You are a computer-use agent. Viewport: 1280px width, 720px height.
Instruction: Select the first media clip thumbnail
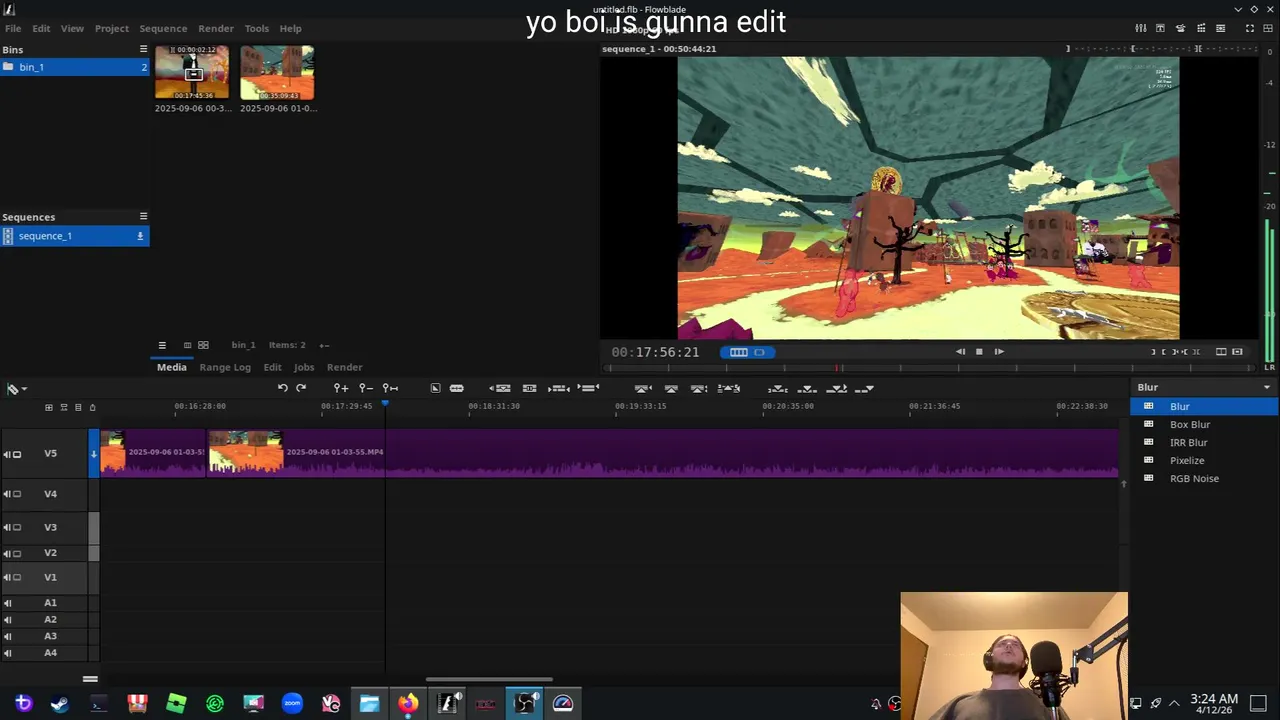coord(192,72)
